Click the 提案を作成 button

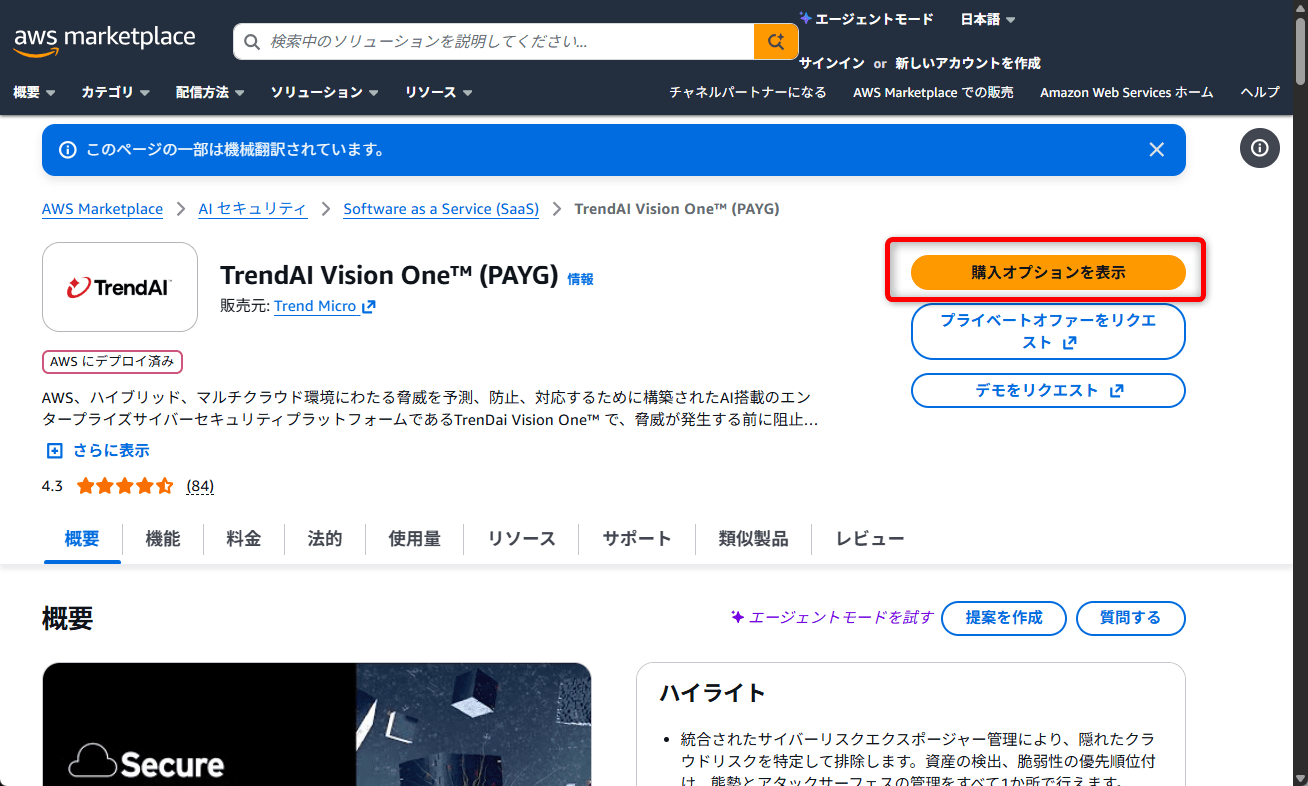pyautogui.click(x=1004, y=618)
